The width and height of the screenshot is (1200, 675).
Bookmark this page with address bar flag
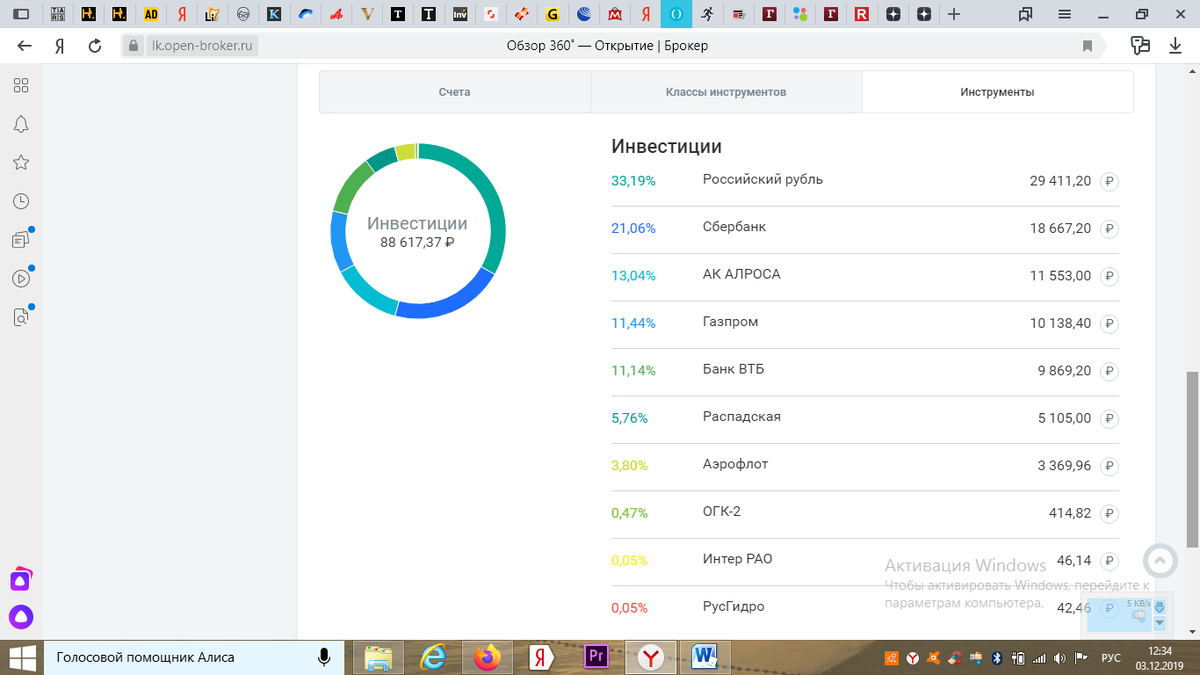[x=1087, y=46]
